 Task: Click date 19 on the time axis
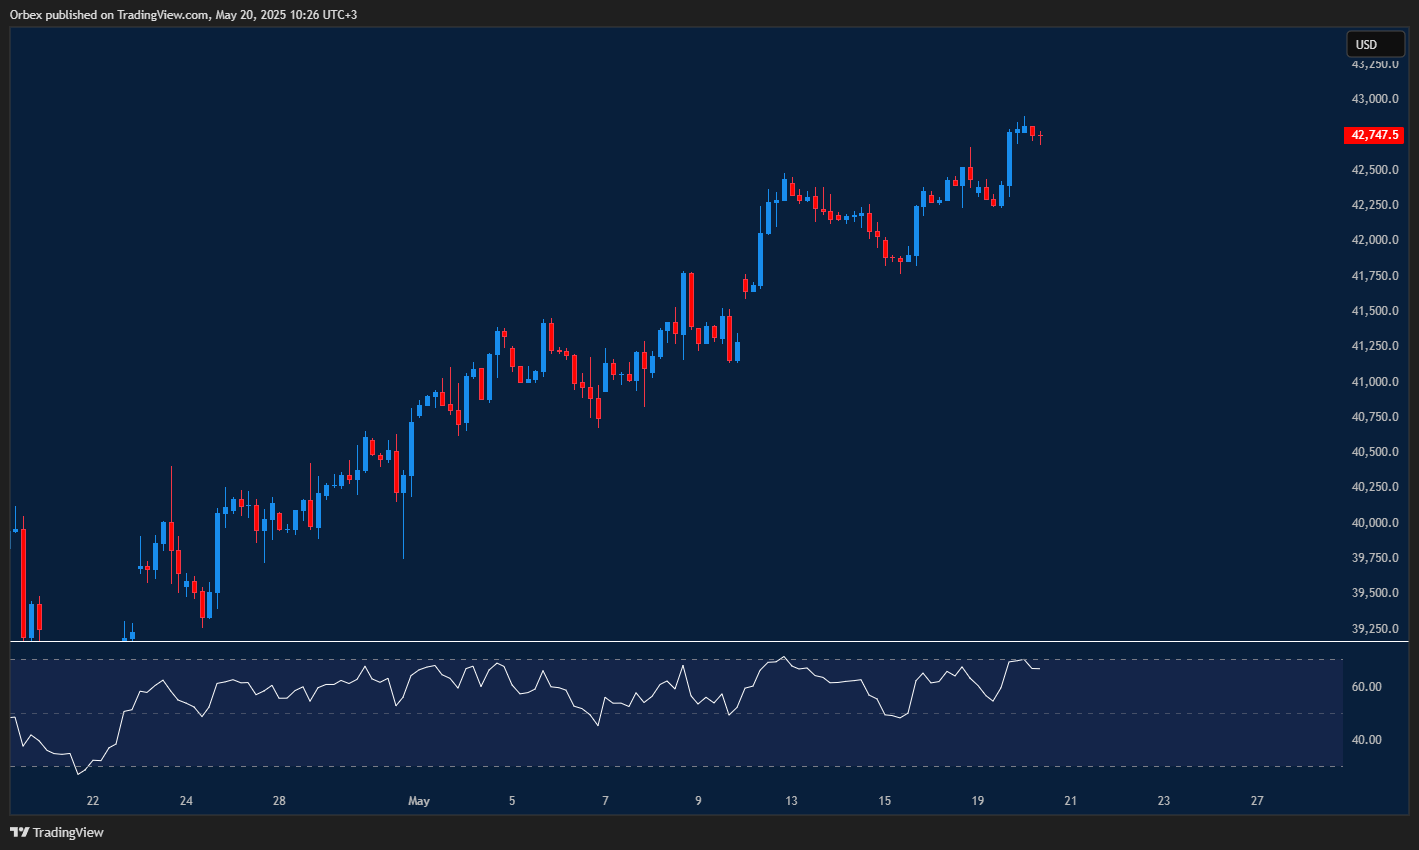point(977,801)
